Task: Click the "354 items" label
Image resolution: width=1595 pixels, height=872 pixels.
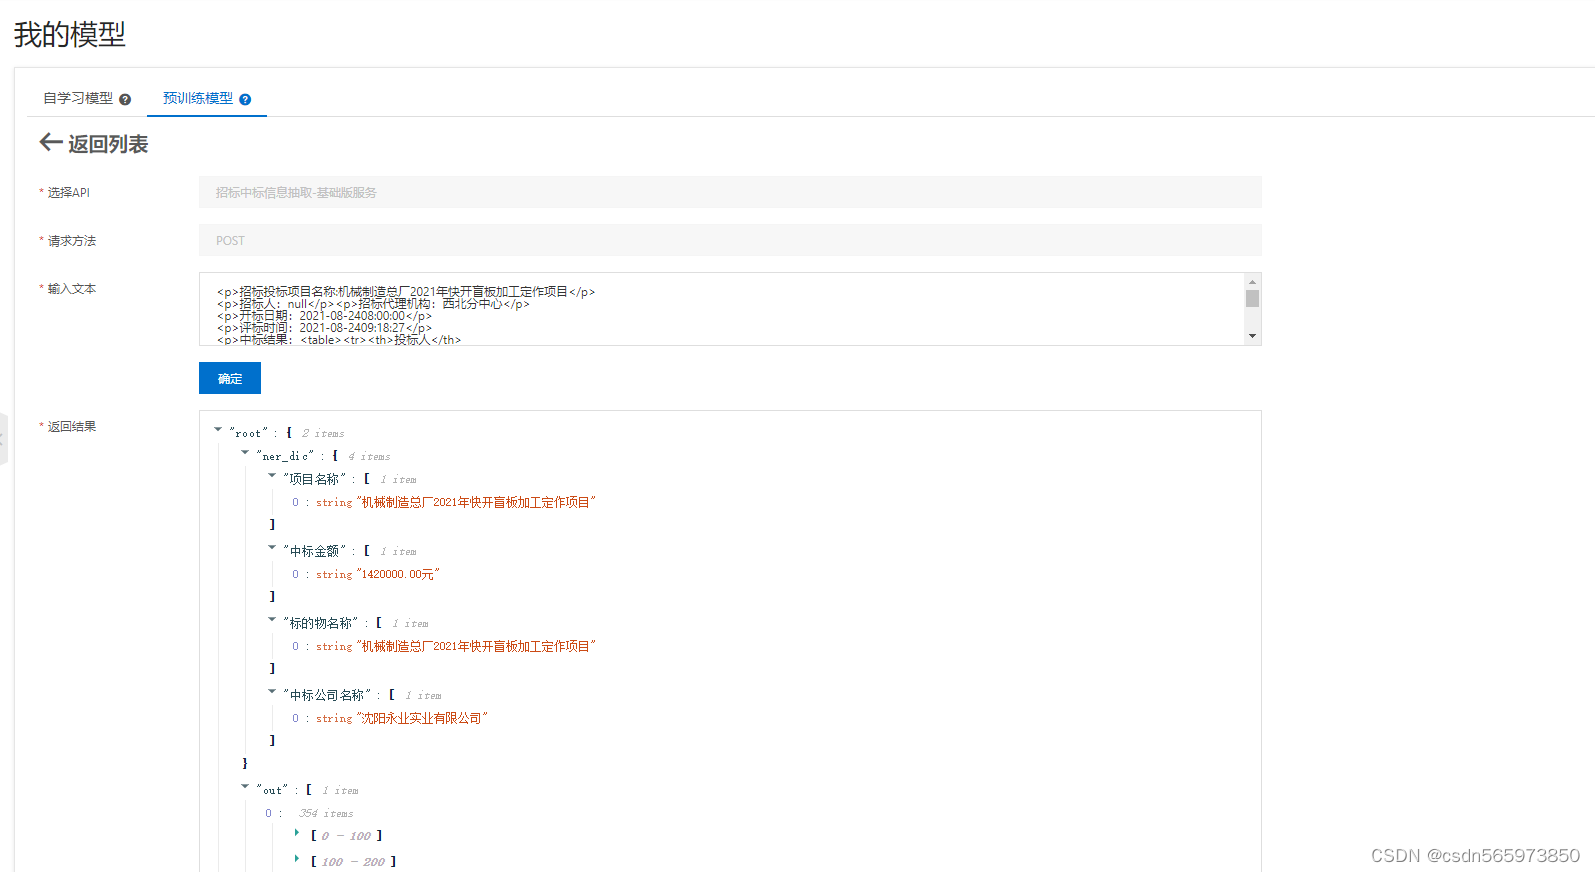Action: click(326, 814)
